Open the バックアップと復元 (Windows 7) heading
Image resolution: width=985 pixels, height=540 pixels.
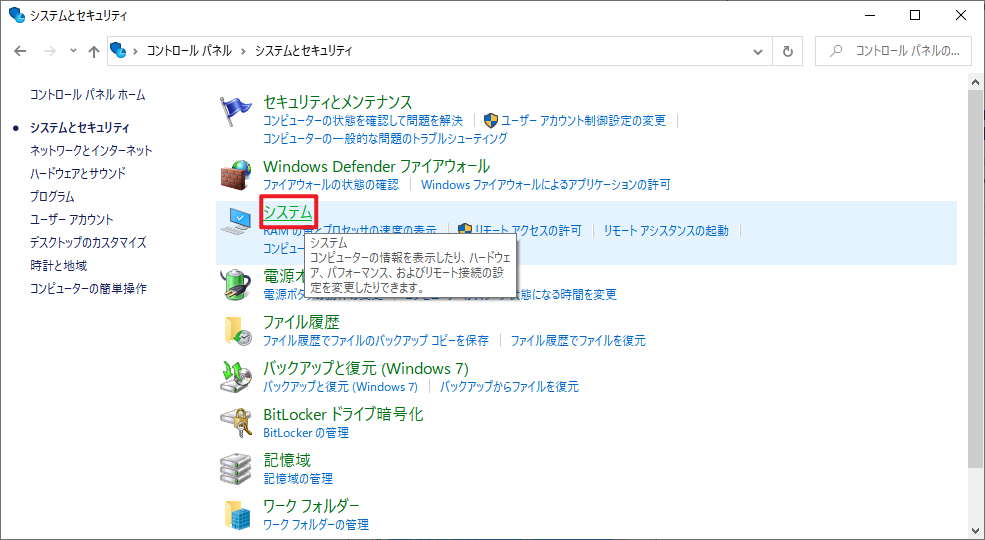(366, 368)
